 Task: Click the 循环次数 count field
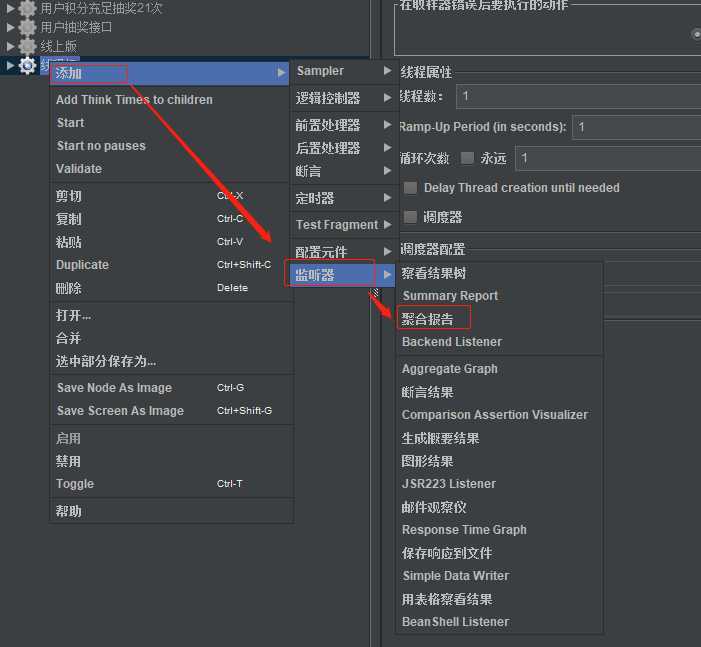[x=608, y=158]
